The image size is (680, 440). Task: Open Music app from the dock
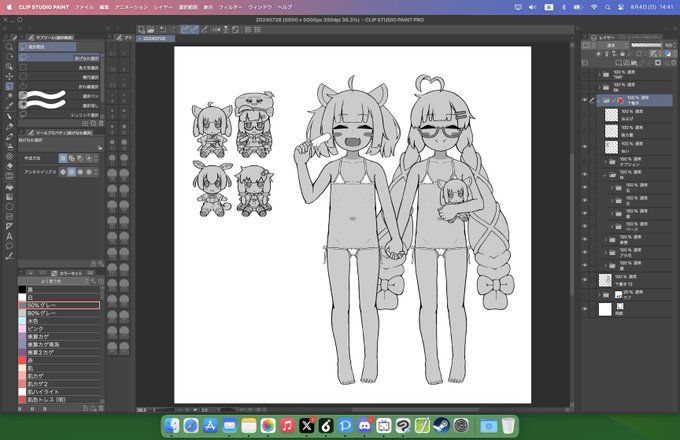pos(287,426)
